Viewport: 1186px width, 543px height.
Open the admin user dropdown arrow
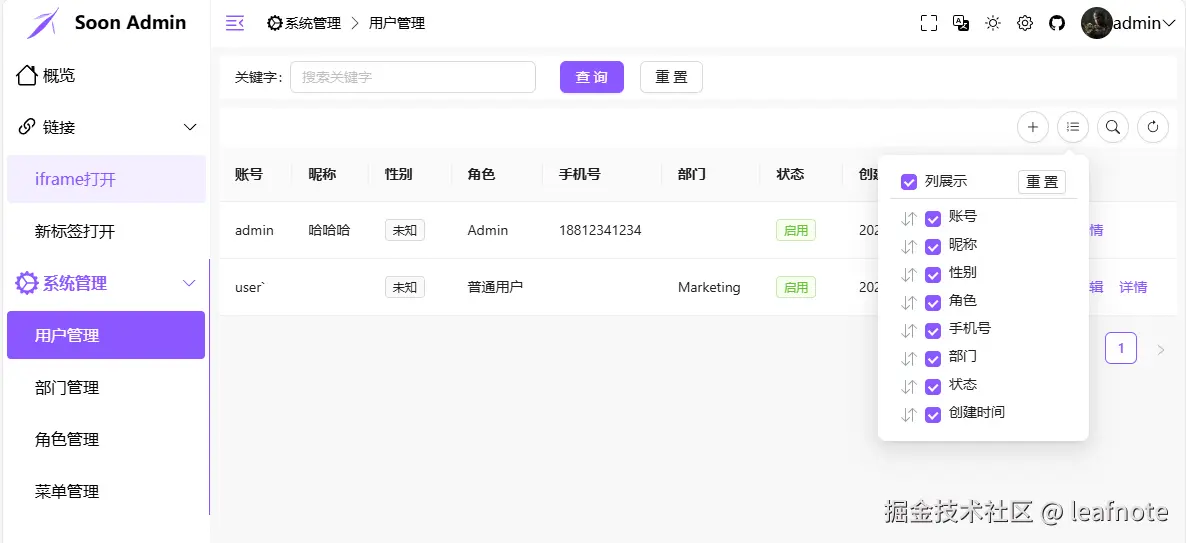[x=1168, y=24]
